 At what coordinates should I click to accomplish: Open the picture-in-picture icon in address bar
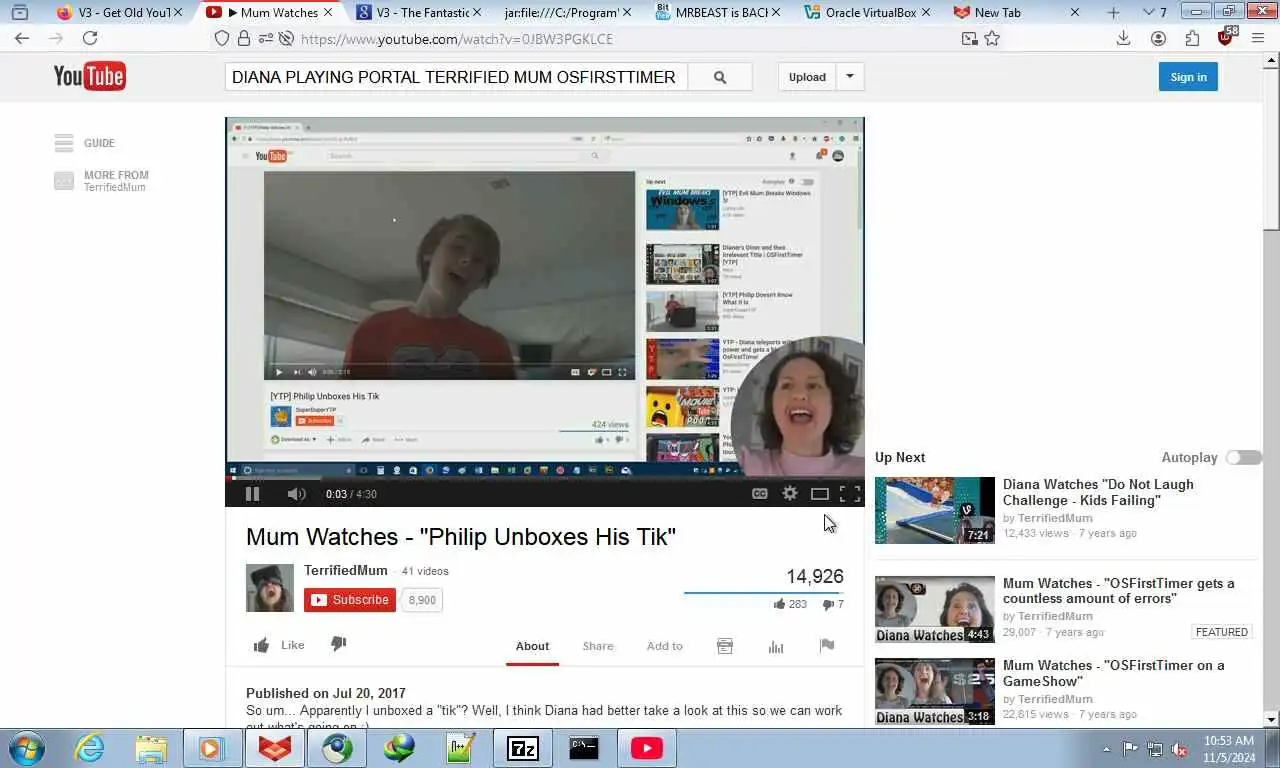point(969,38)
